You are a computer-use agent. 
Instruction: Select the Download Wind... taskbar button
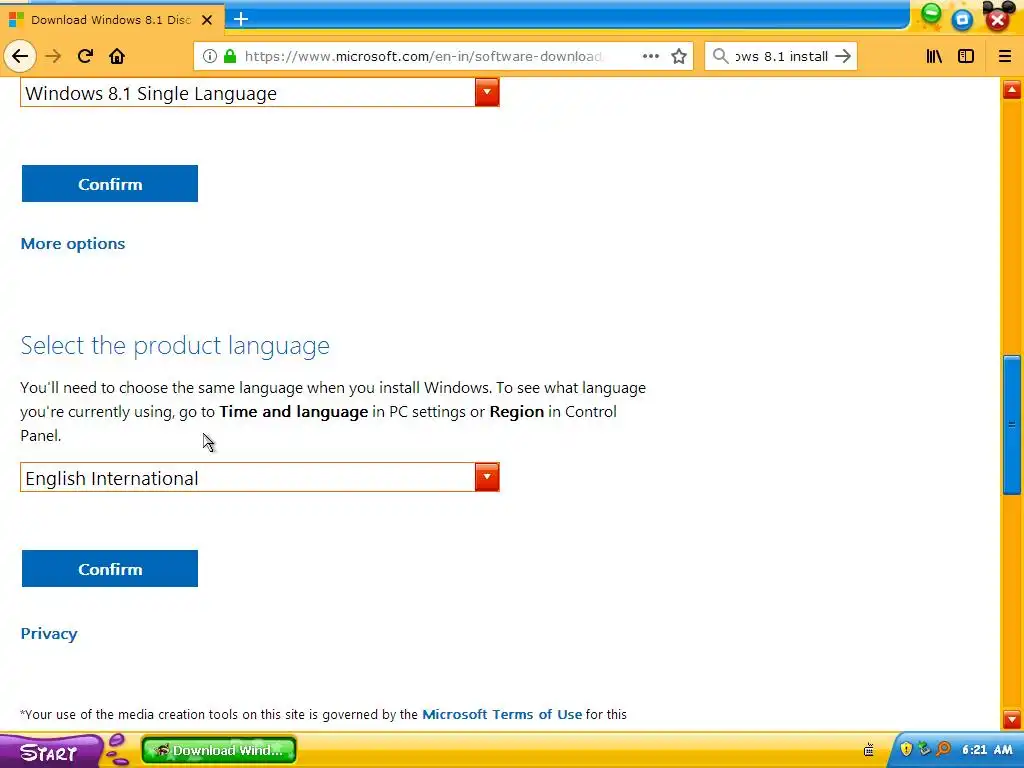pyautogui.click(x=219, y=750)
